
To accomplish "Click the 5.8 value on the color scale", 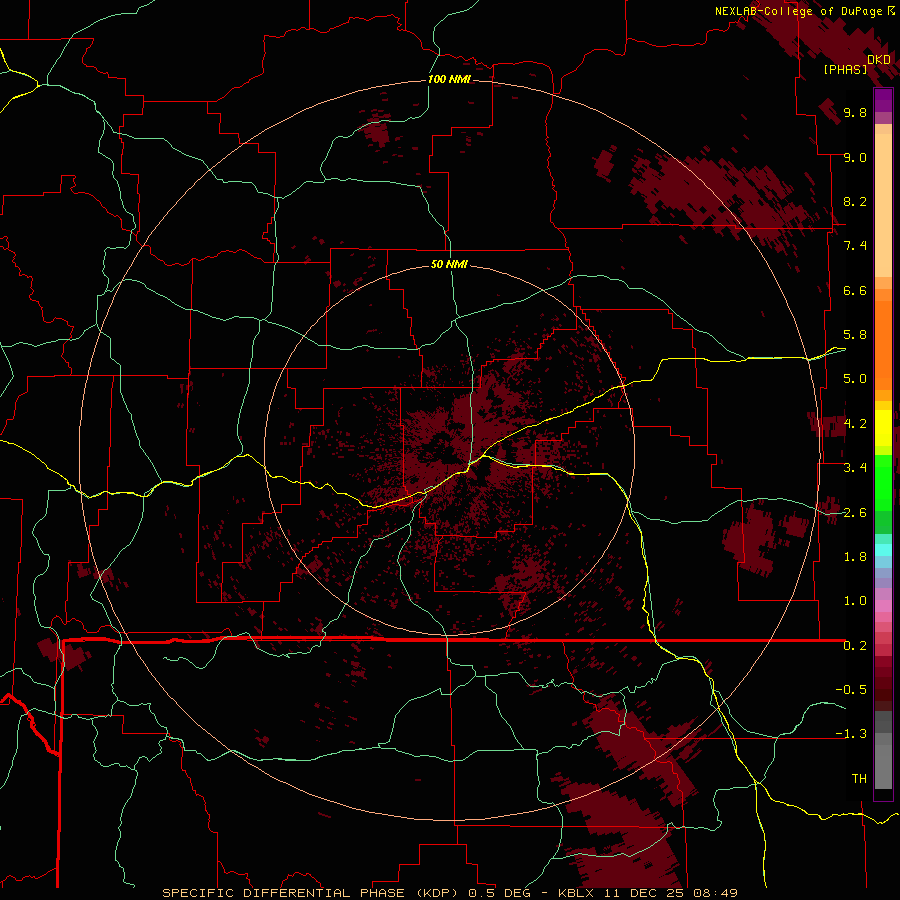I will pyautogui.click(x=855, y=335).
